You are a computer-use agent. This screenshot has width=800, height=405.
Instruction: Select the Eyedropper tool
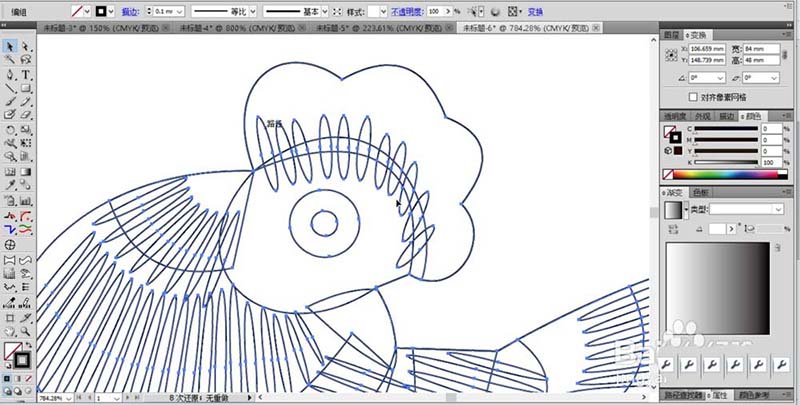10,185
